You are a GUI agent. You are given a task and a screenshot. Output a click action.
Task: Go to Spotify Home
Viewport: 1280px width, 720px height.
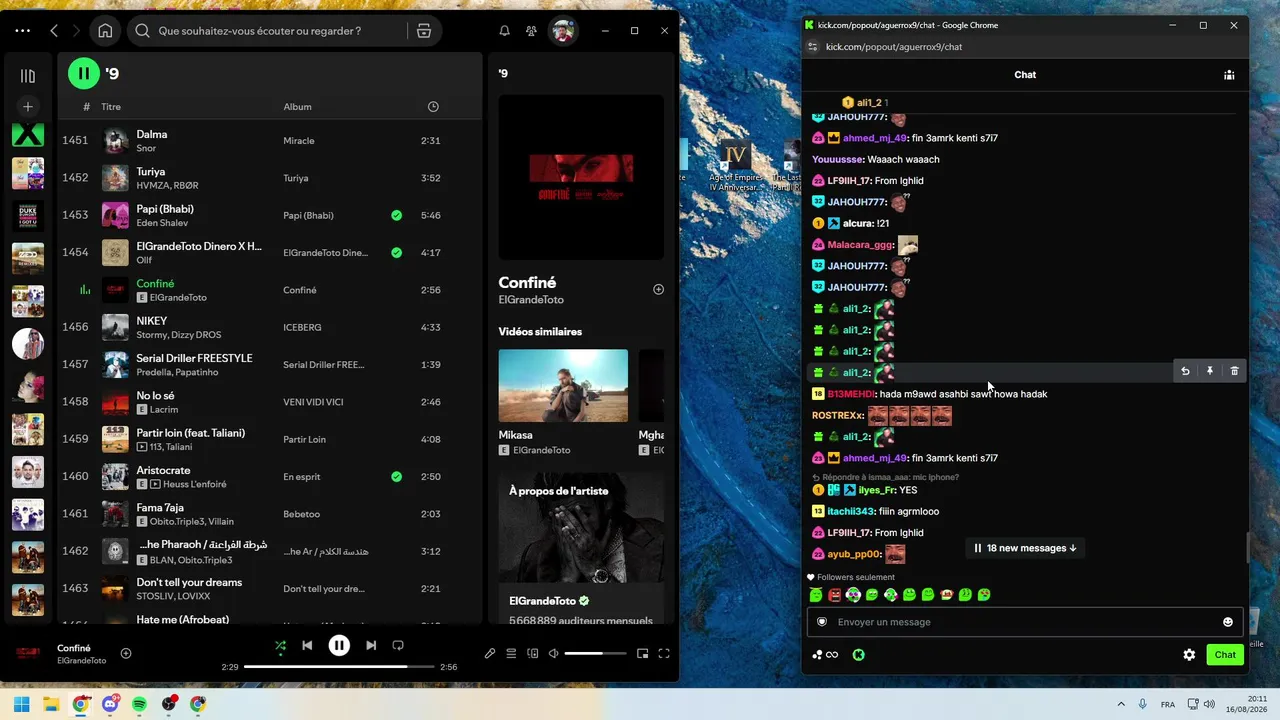(105, 31)
